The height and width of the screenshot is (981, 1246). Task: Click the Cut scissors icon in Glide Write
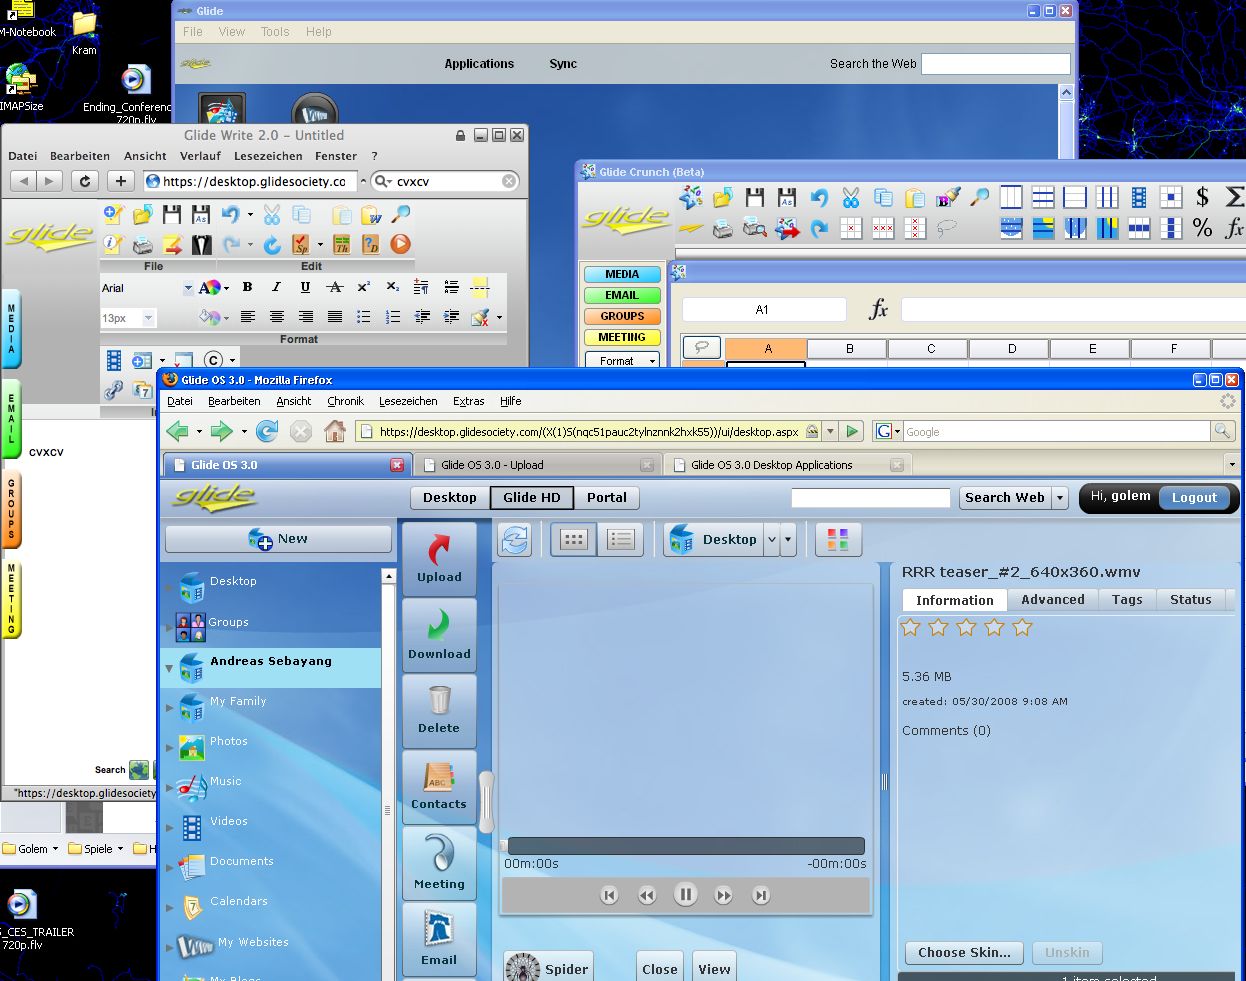click(272, 214)
